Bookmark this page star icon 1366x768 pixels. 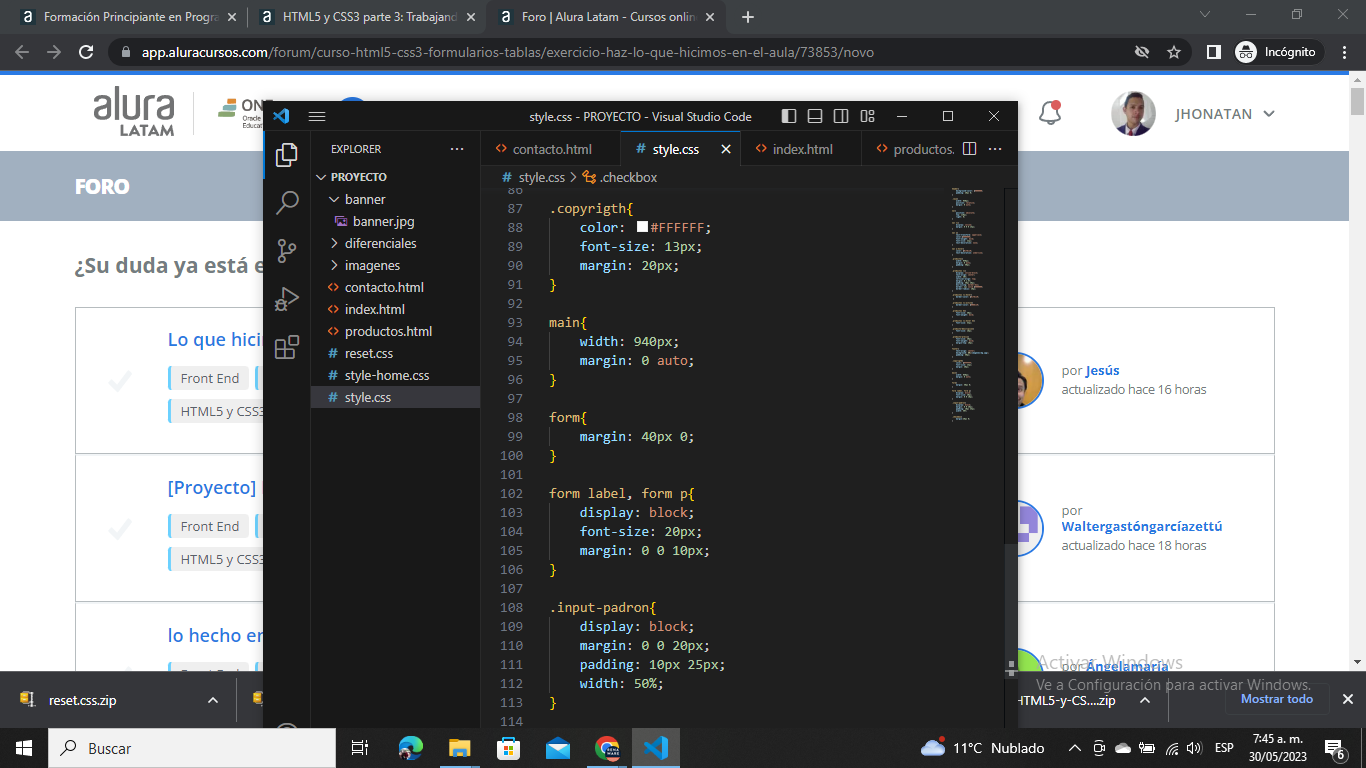coord(1174,52)
